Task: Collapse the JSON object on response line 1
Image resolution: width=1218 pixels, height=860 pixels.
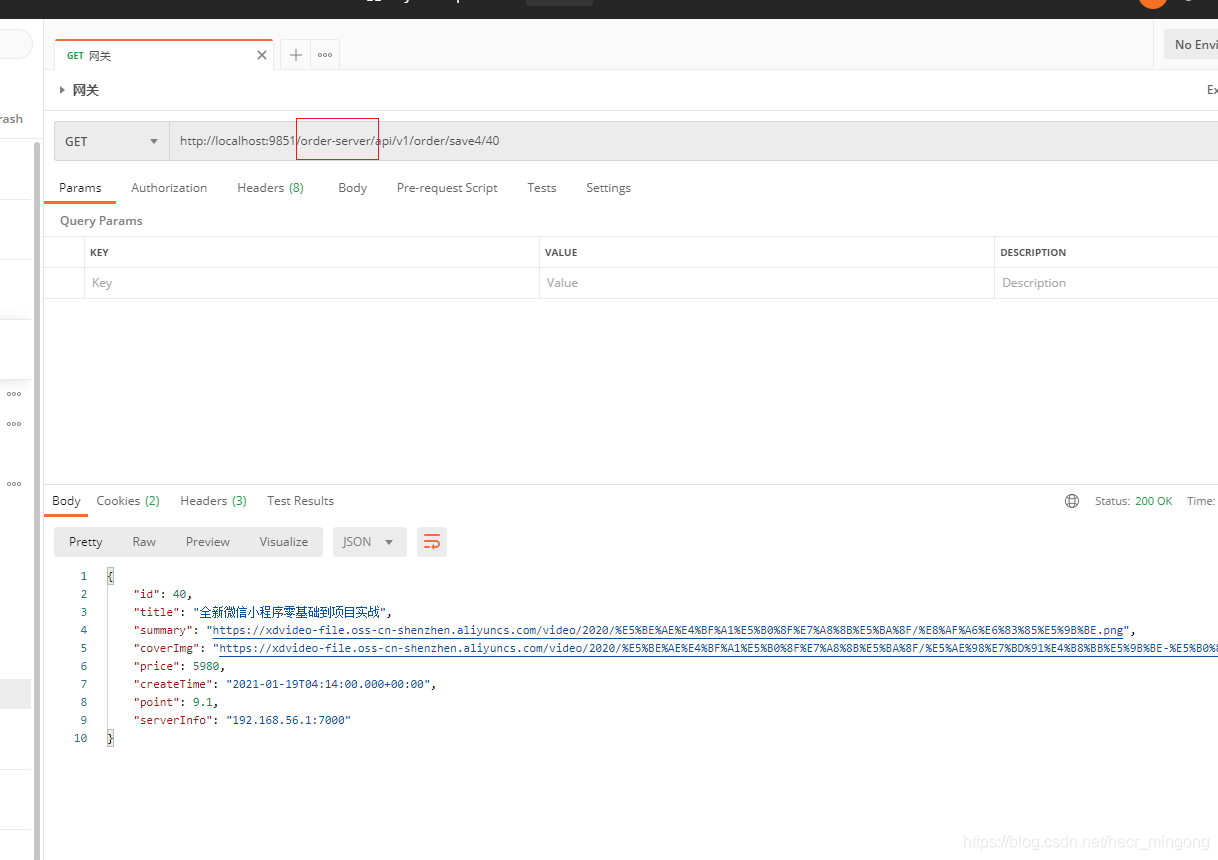Action: [110, 576]
